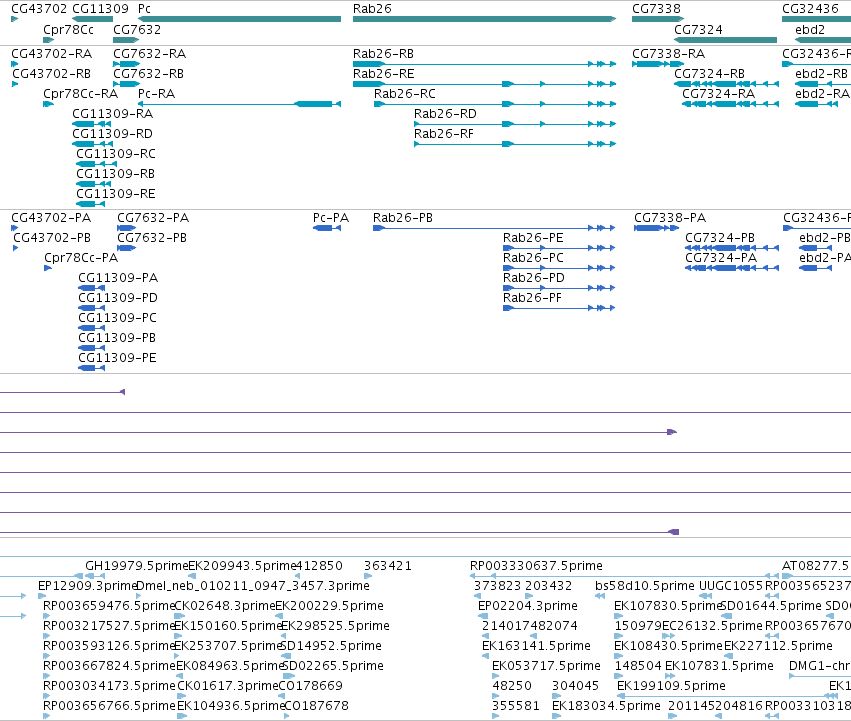The width and height of the screenshot is (851, 721).
Task: Click transcript CG11309-RB
Action: coord(93,184)
